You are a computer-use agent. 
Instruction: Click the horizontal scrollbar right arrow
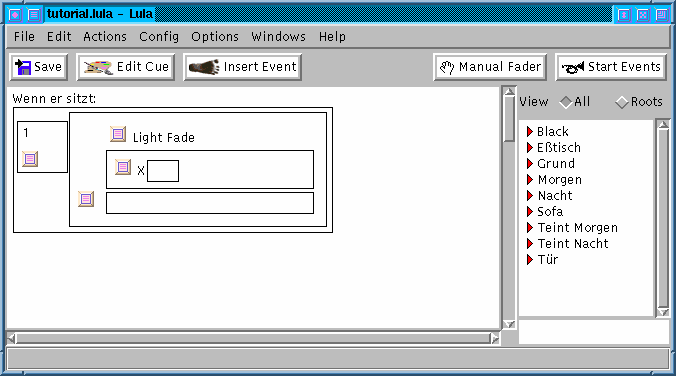click(494, 338)
